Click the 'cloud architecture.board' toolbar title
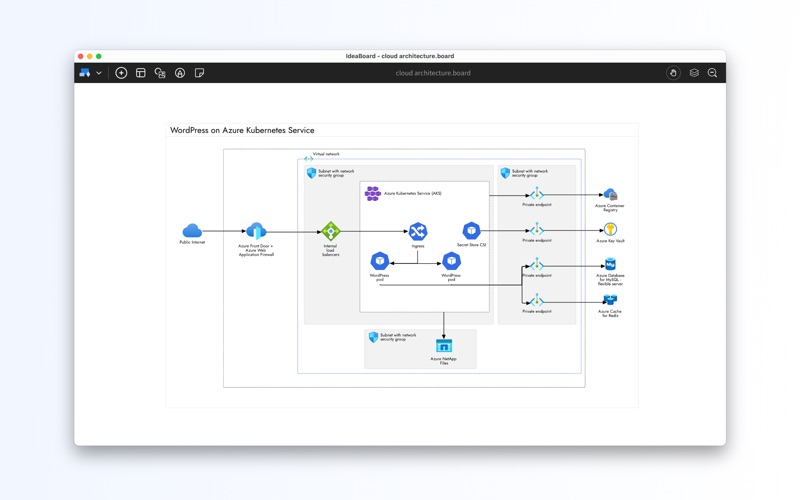This screenshot has width=800, height=500. pyautogui.click(x=433, y=73)
